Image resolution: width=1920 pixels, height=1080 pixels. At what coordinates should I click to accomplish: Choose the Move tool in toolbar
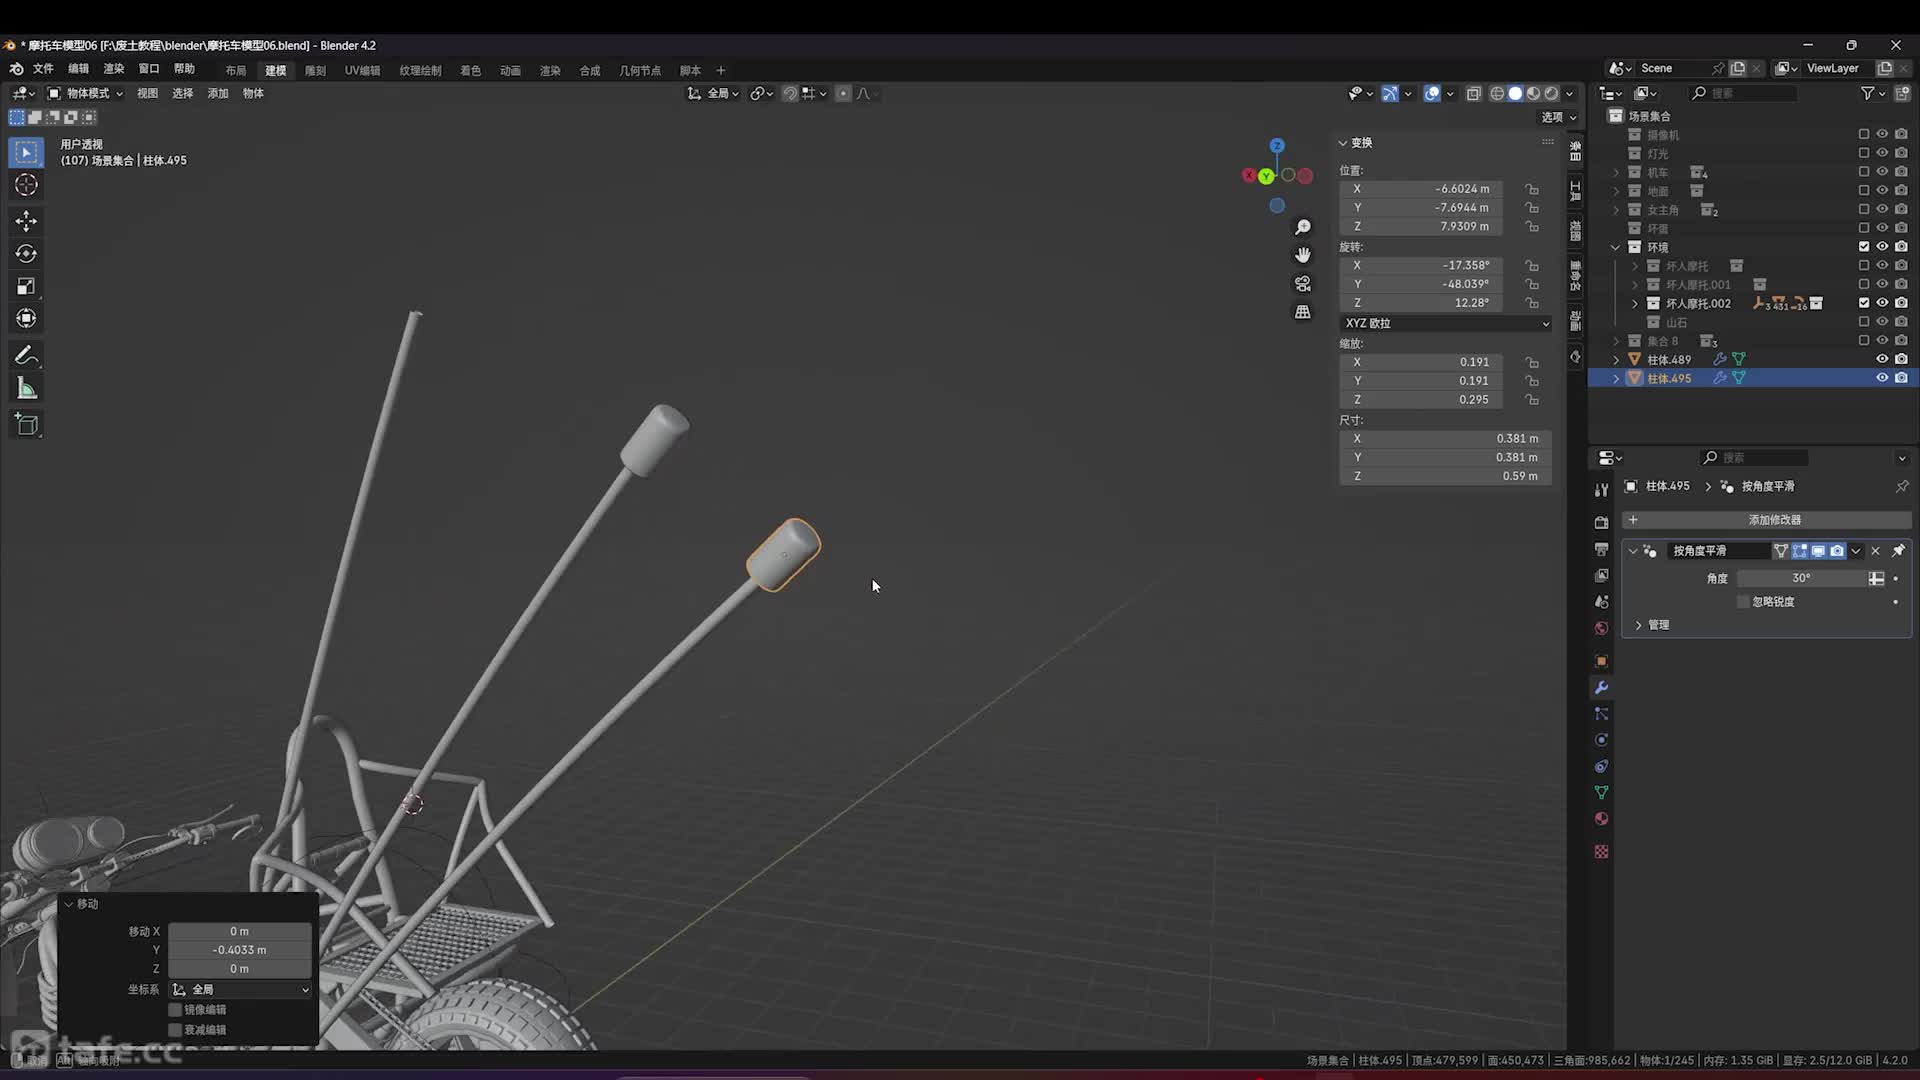[x=27, y=221]
